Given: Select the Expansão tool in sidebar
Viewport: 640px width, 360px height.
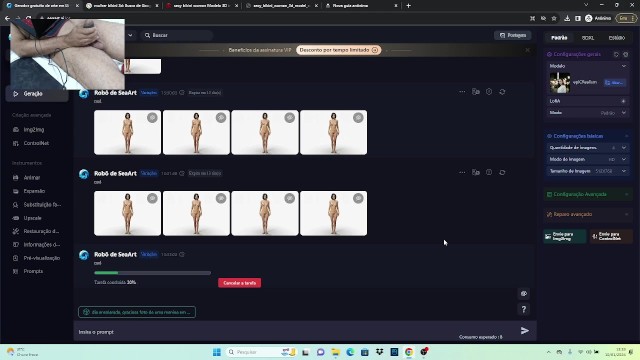Looking at the screenshot, I should point(34,191).
